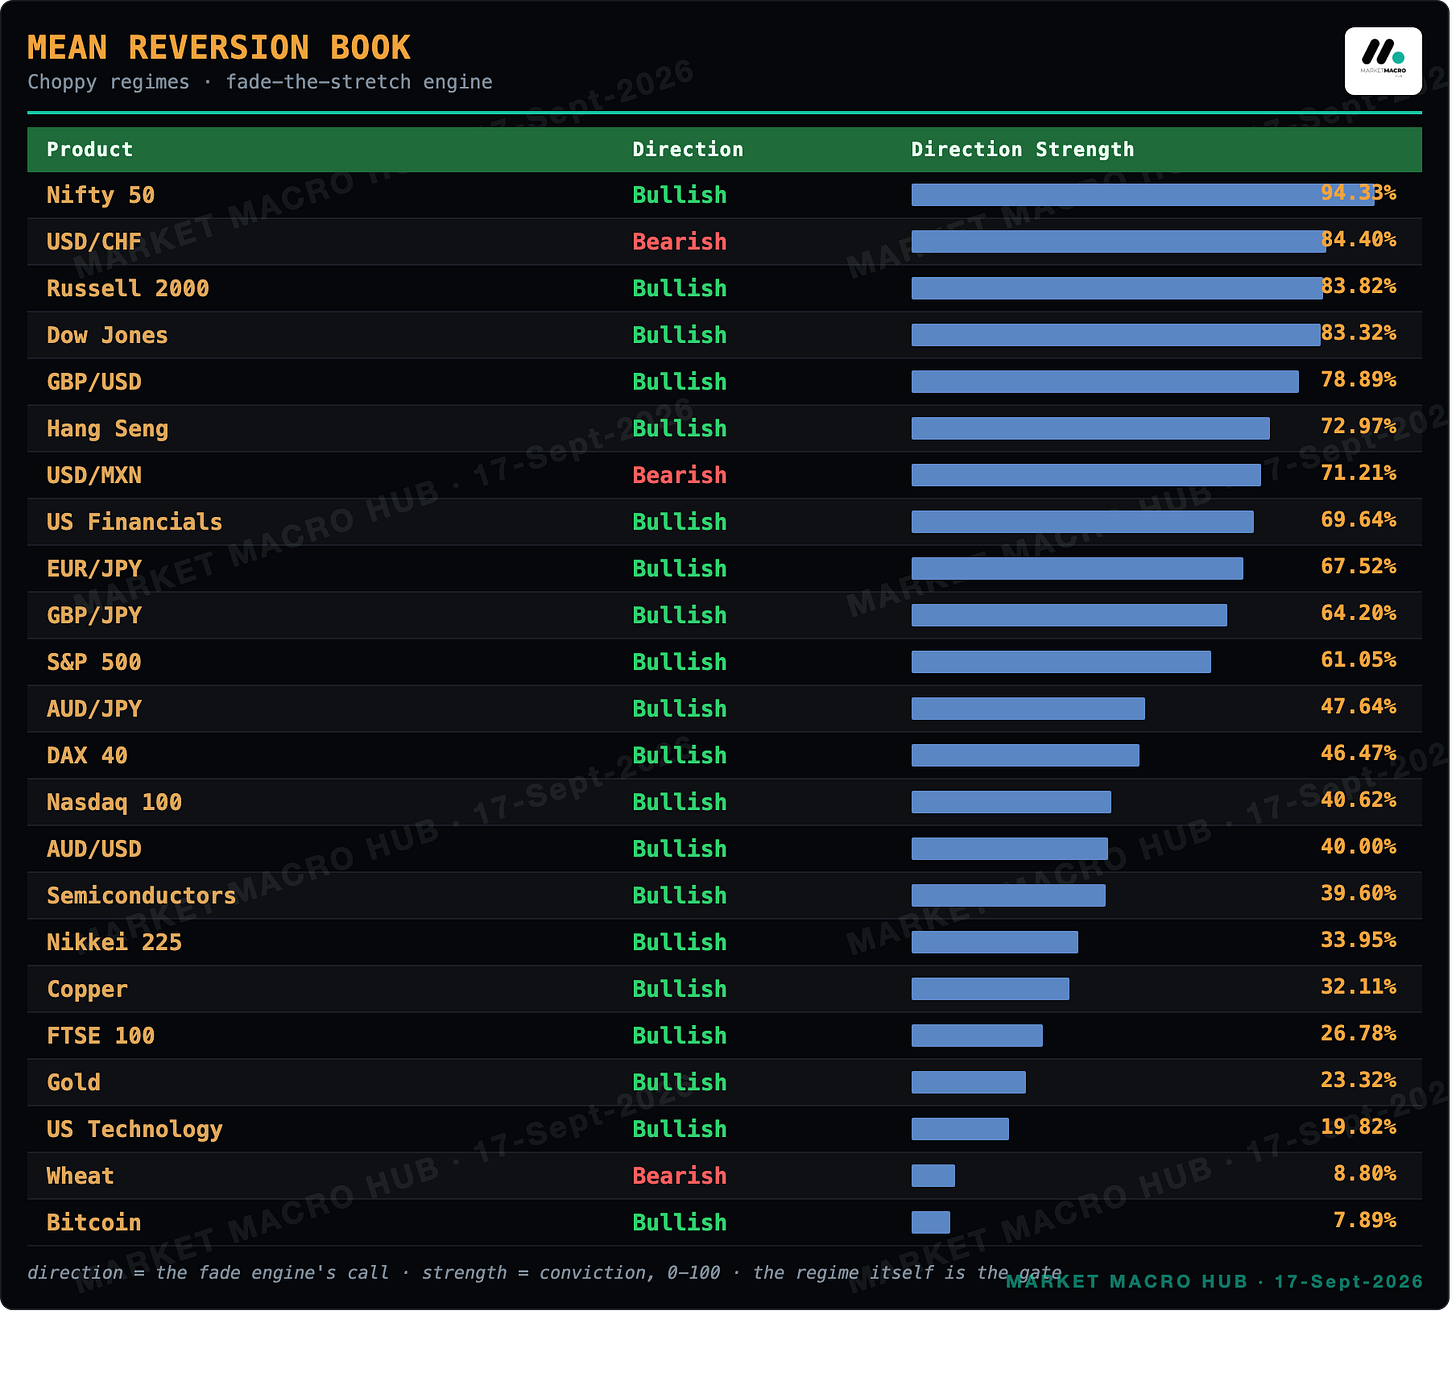Click the 78.89% strength value

[x=1358, y=380]
